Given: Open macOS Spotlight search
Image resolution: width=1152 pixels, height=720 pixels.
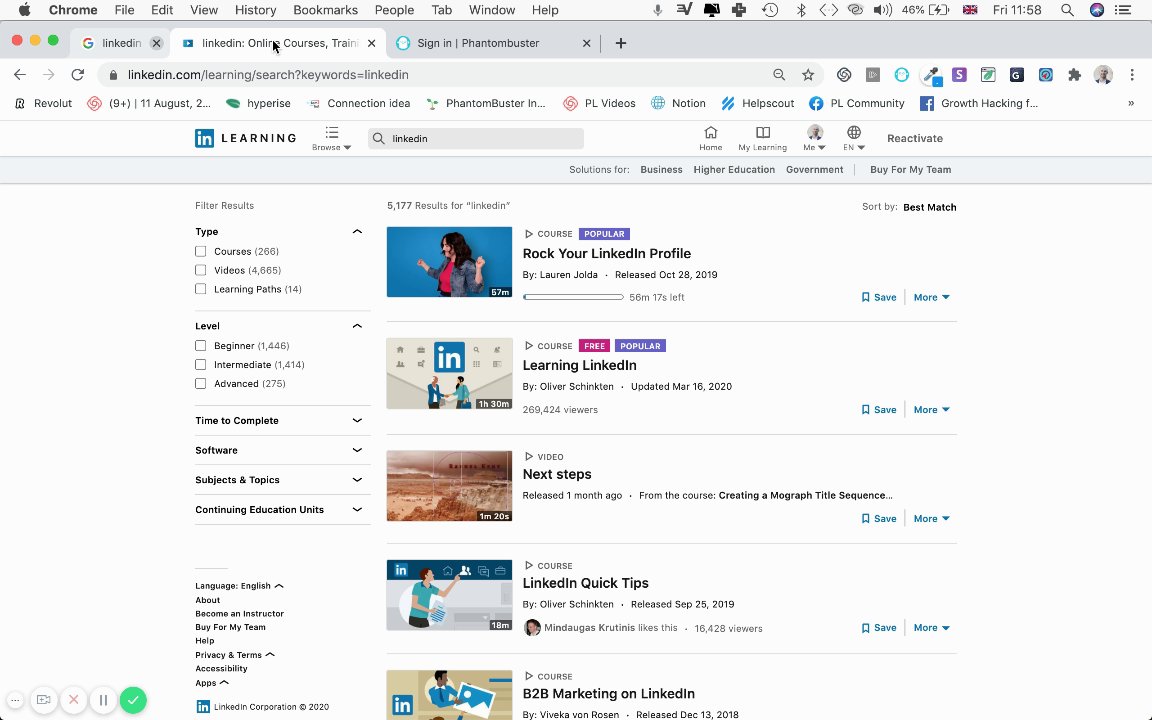Looking at the screenshot, I should click(x=1067, y=10).
